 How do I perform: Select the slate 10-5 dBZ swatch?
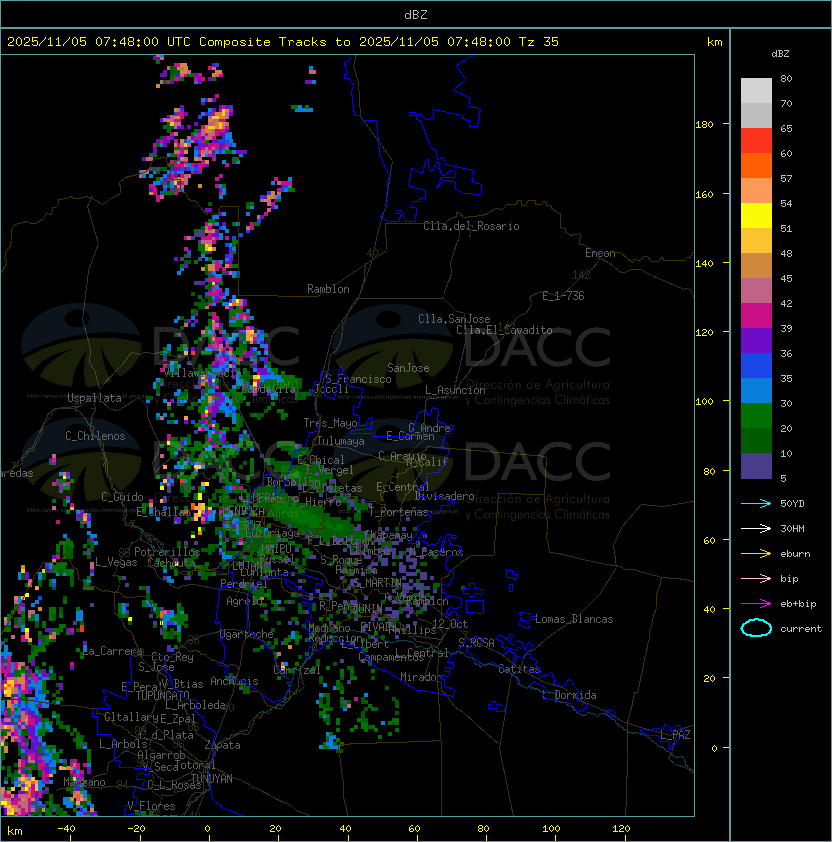tap(756, 466)
